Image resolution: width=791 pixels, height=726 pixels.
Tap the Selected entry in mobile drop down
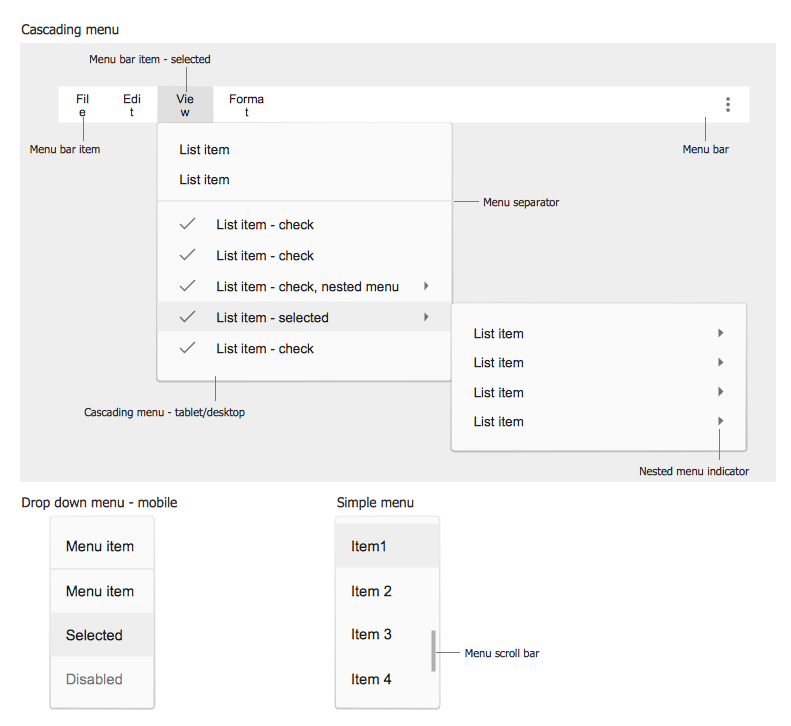click(x=102, y=635)
